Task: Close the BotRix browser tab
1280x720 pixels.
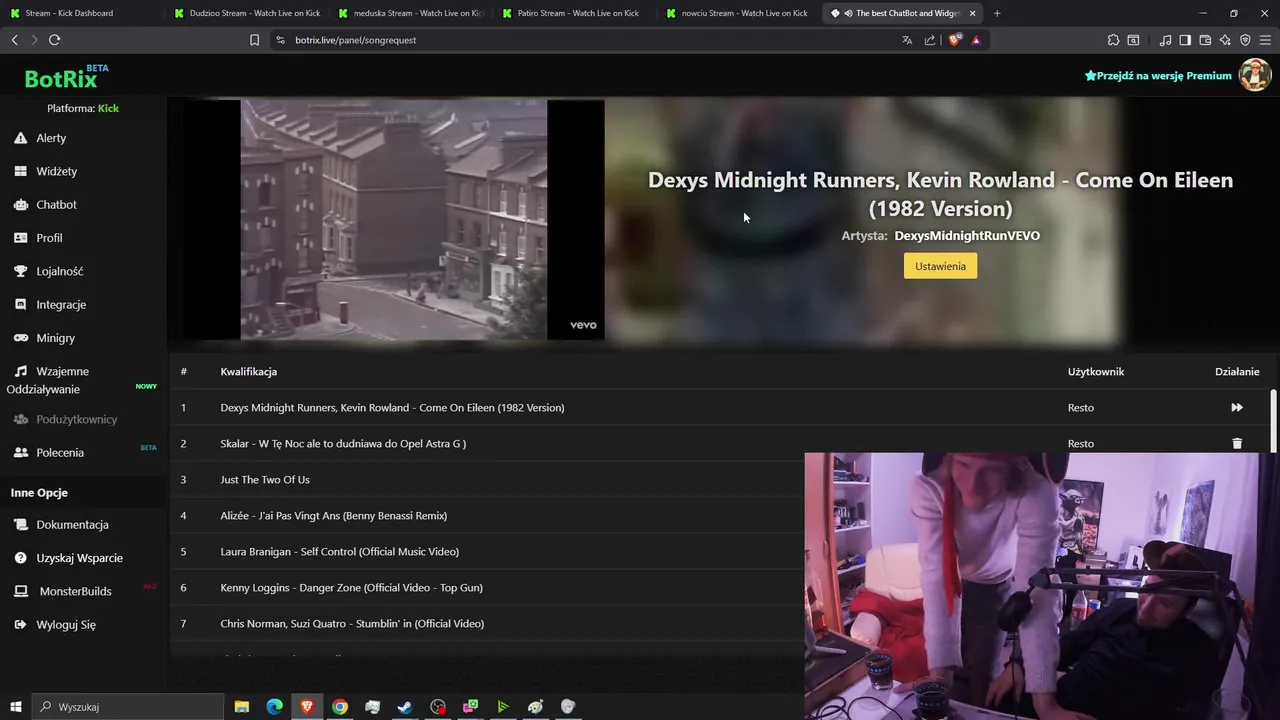Action: [x=972, y=13]
